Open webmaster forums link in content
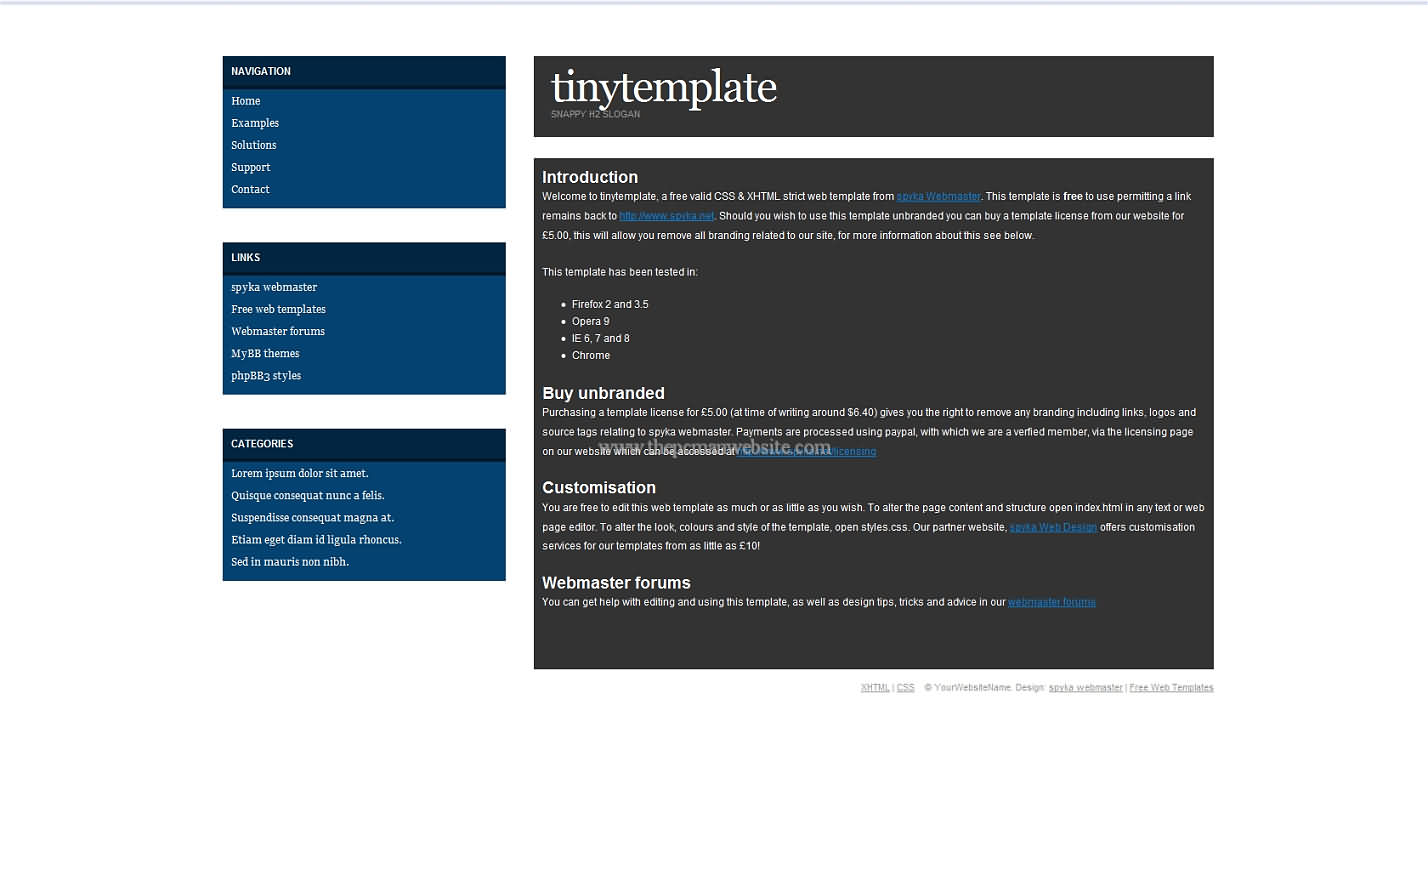This screenshot has width=1428, height=893. (x=1052, y=602)
